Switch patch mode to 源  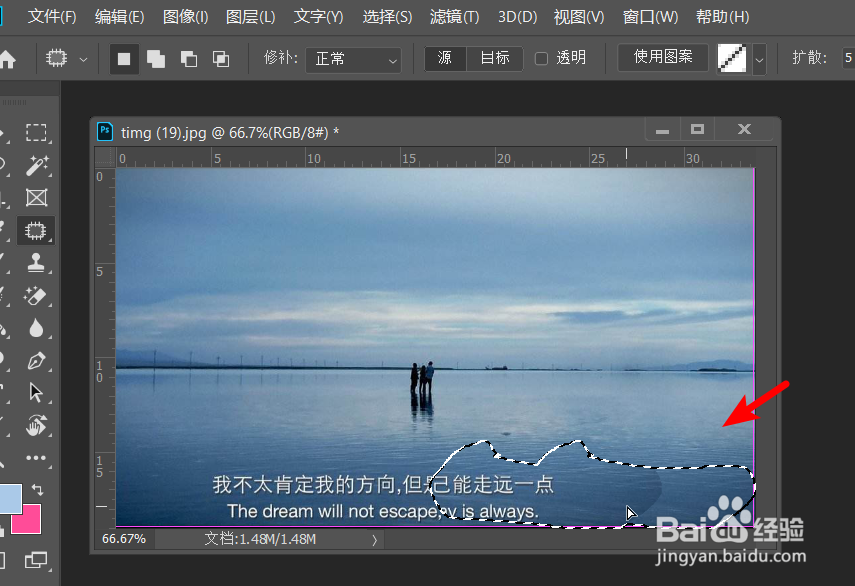coord(445,58)
